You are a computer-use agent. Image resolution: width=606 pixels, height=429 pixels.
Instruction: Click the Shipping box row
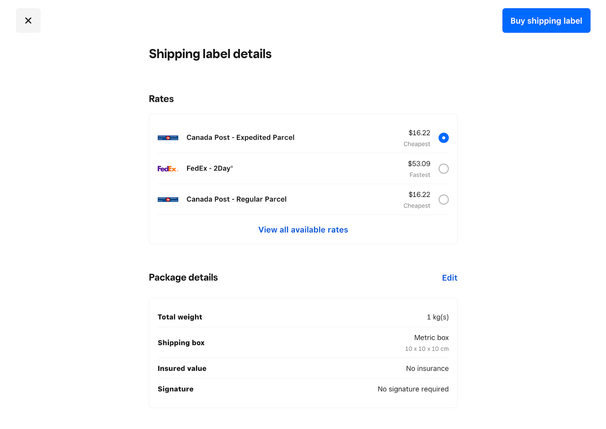pos(303,343)
